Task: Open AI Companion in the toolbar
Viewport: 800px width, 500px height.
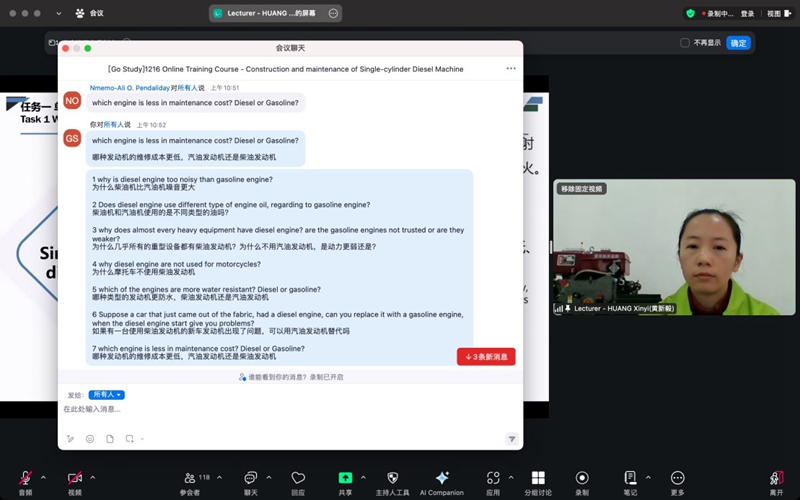Action: click(x=441, y=478)
